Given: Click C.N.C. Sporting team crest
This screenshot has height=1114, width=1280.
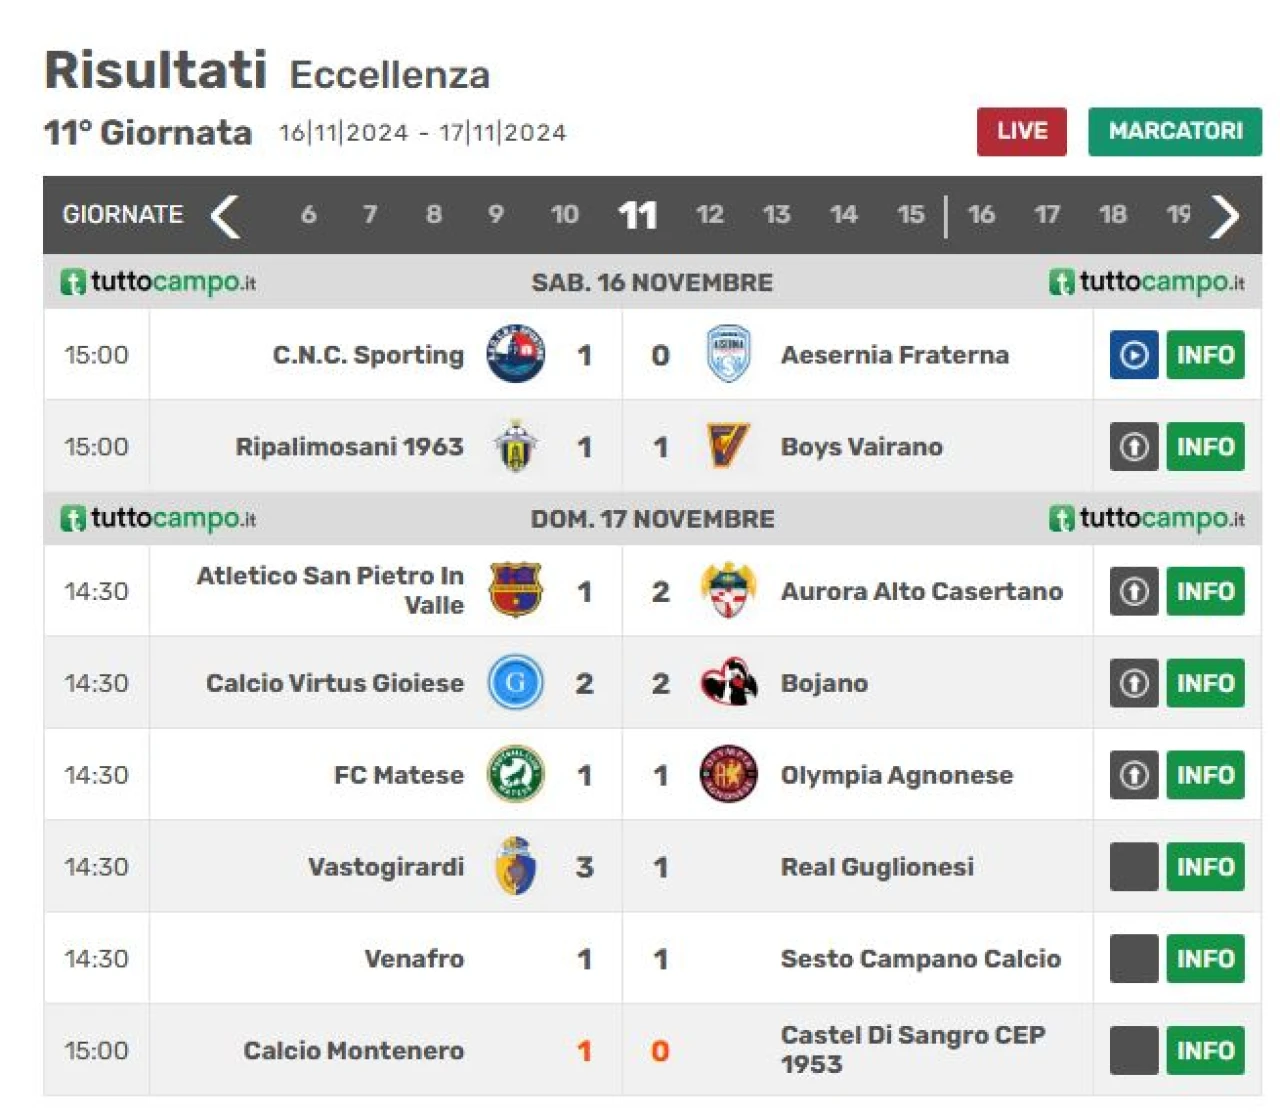Looking at the screenshot, I should point(516,354).
